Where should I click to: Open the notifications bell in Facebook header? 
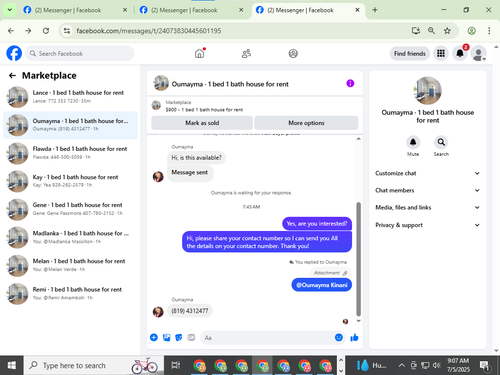point(460,53)
